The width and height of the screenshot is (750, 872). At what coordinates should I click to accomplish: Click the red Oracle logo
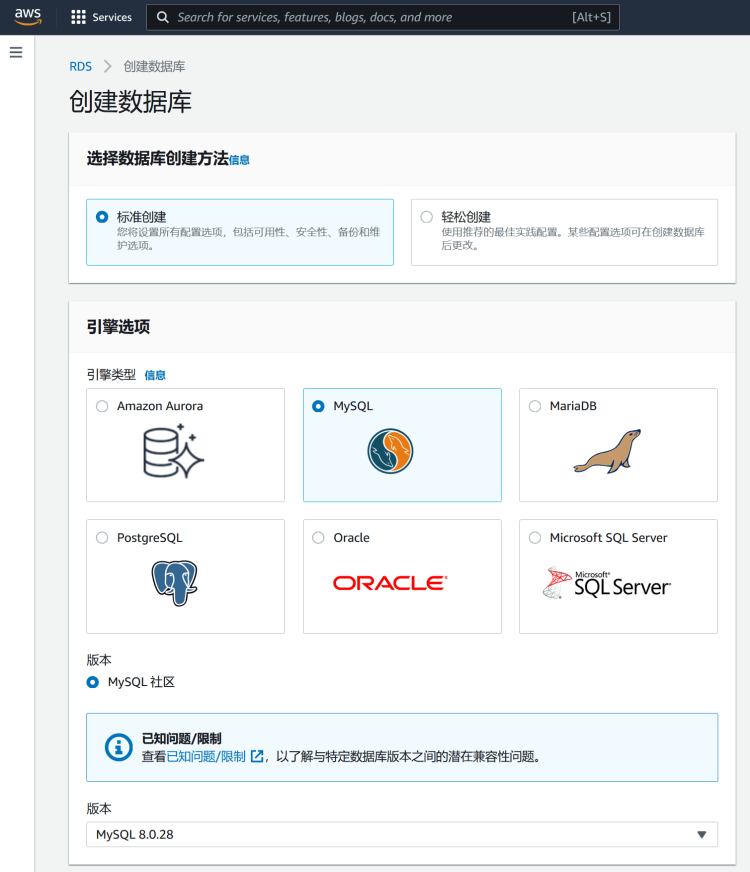click(390, 583)
